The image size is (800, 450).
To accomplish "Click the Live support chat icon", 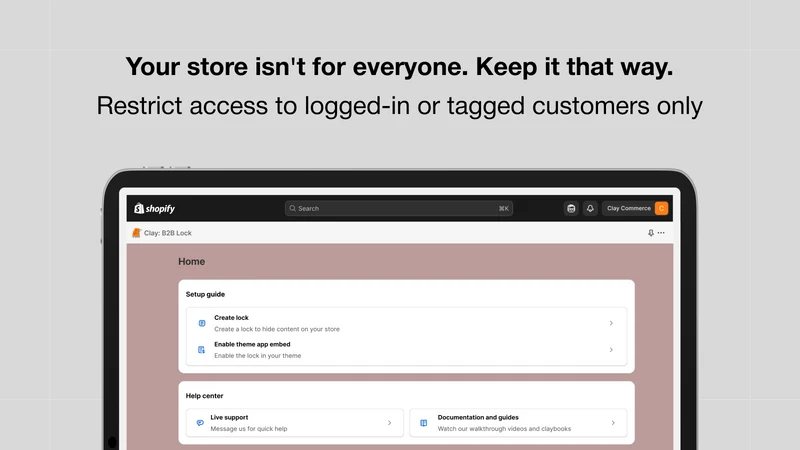I will point(200,422).
